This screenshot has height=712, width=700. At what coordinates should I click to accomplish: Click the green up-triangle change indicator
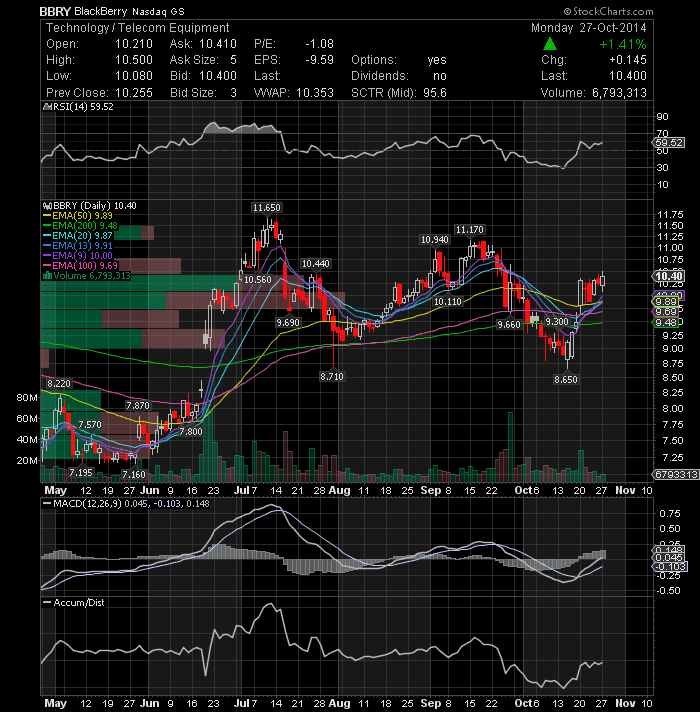coord(550,44)
